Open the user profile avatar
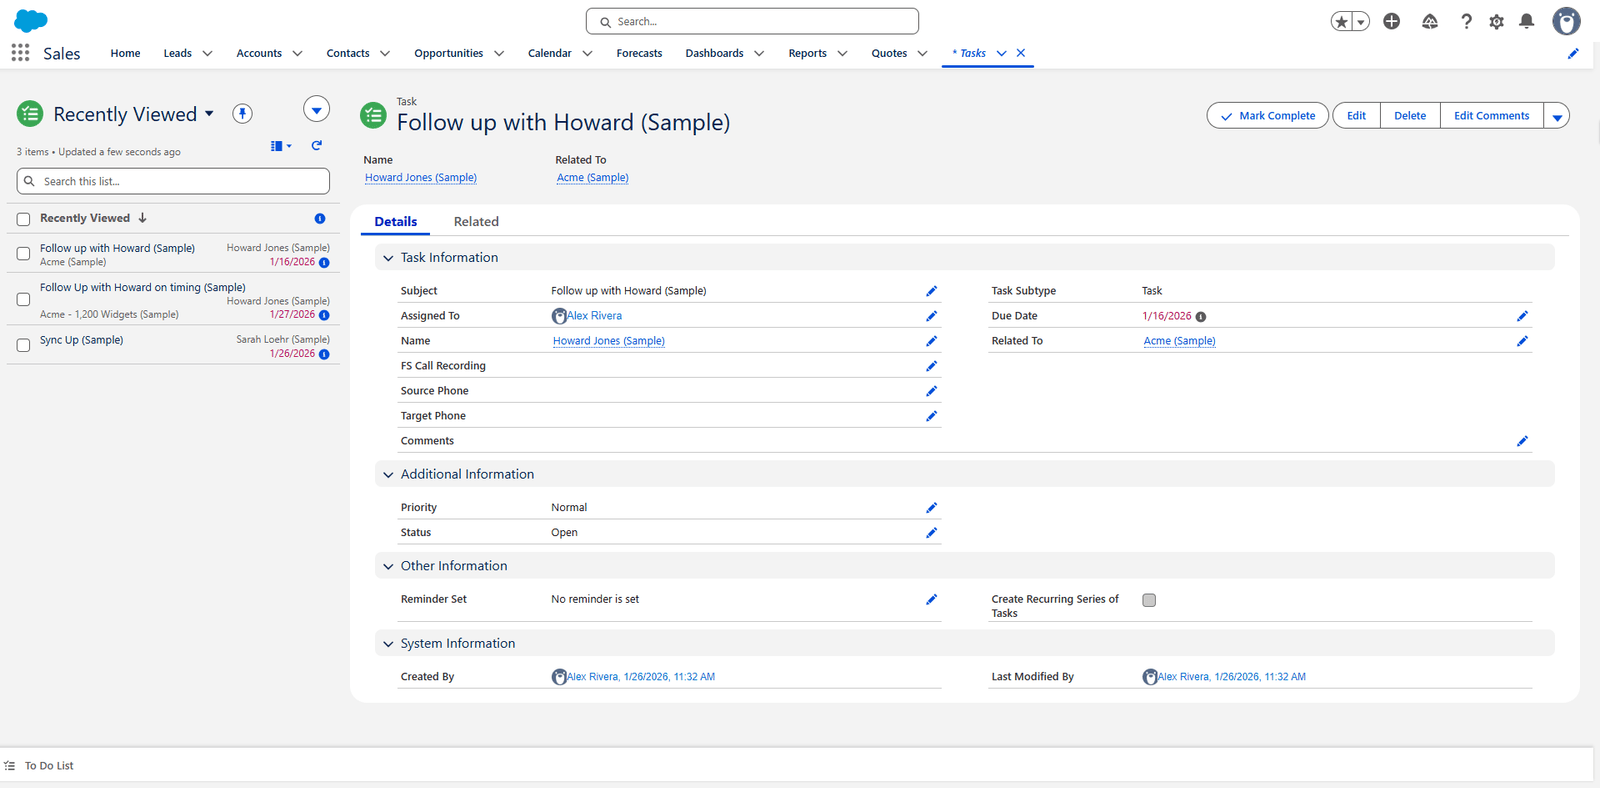 (x=1566, y=21)
